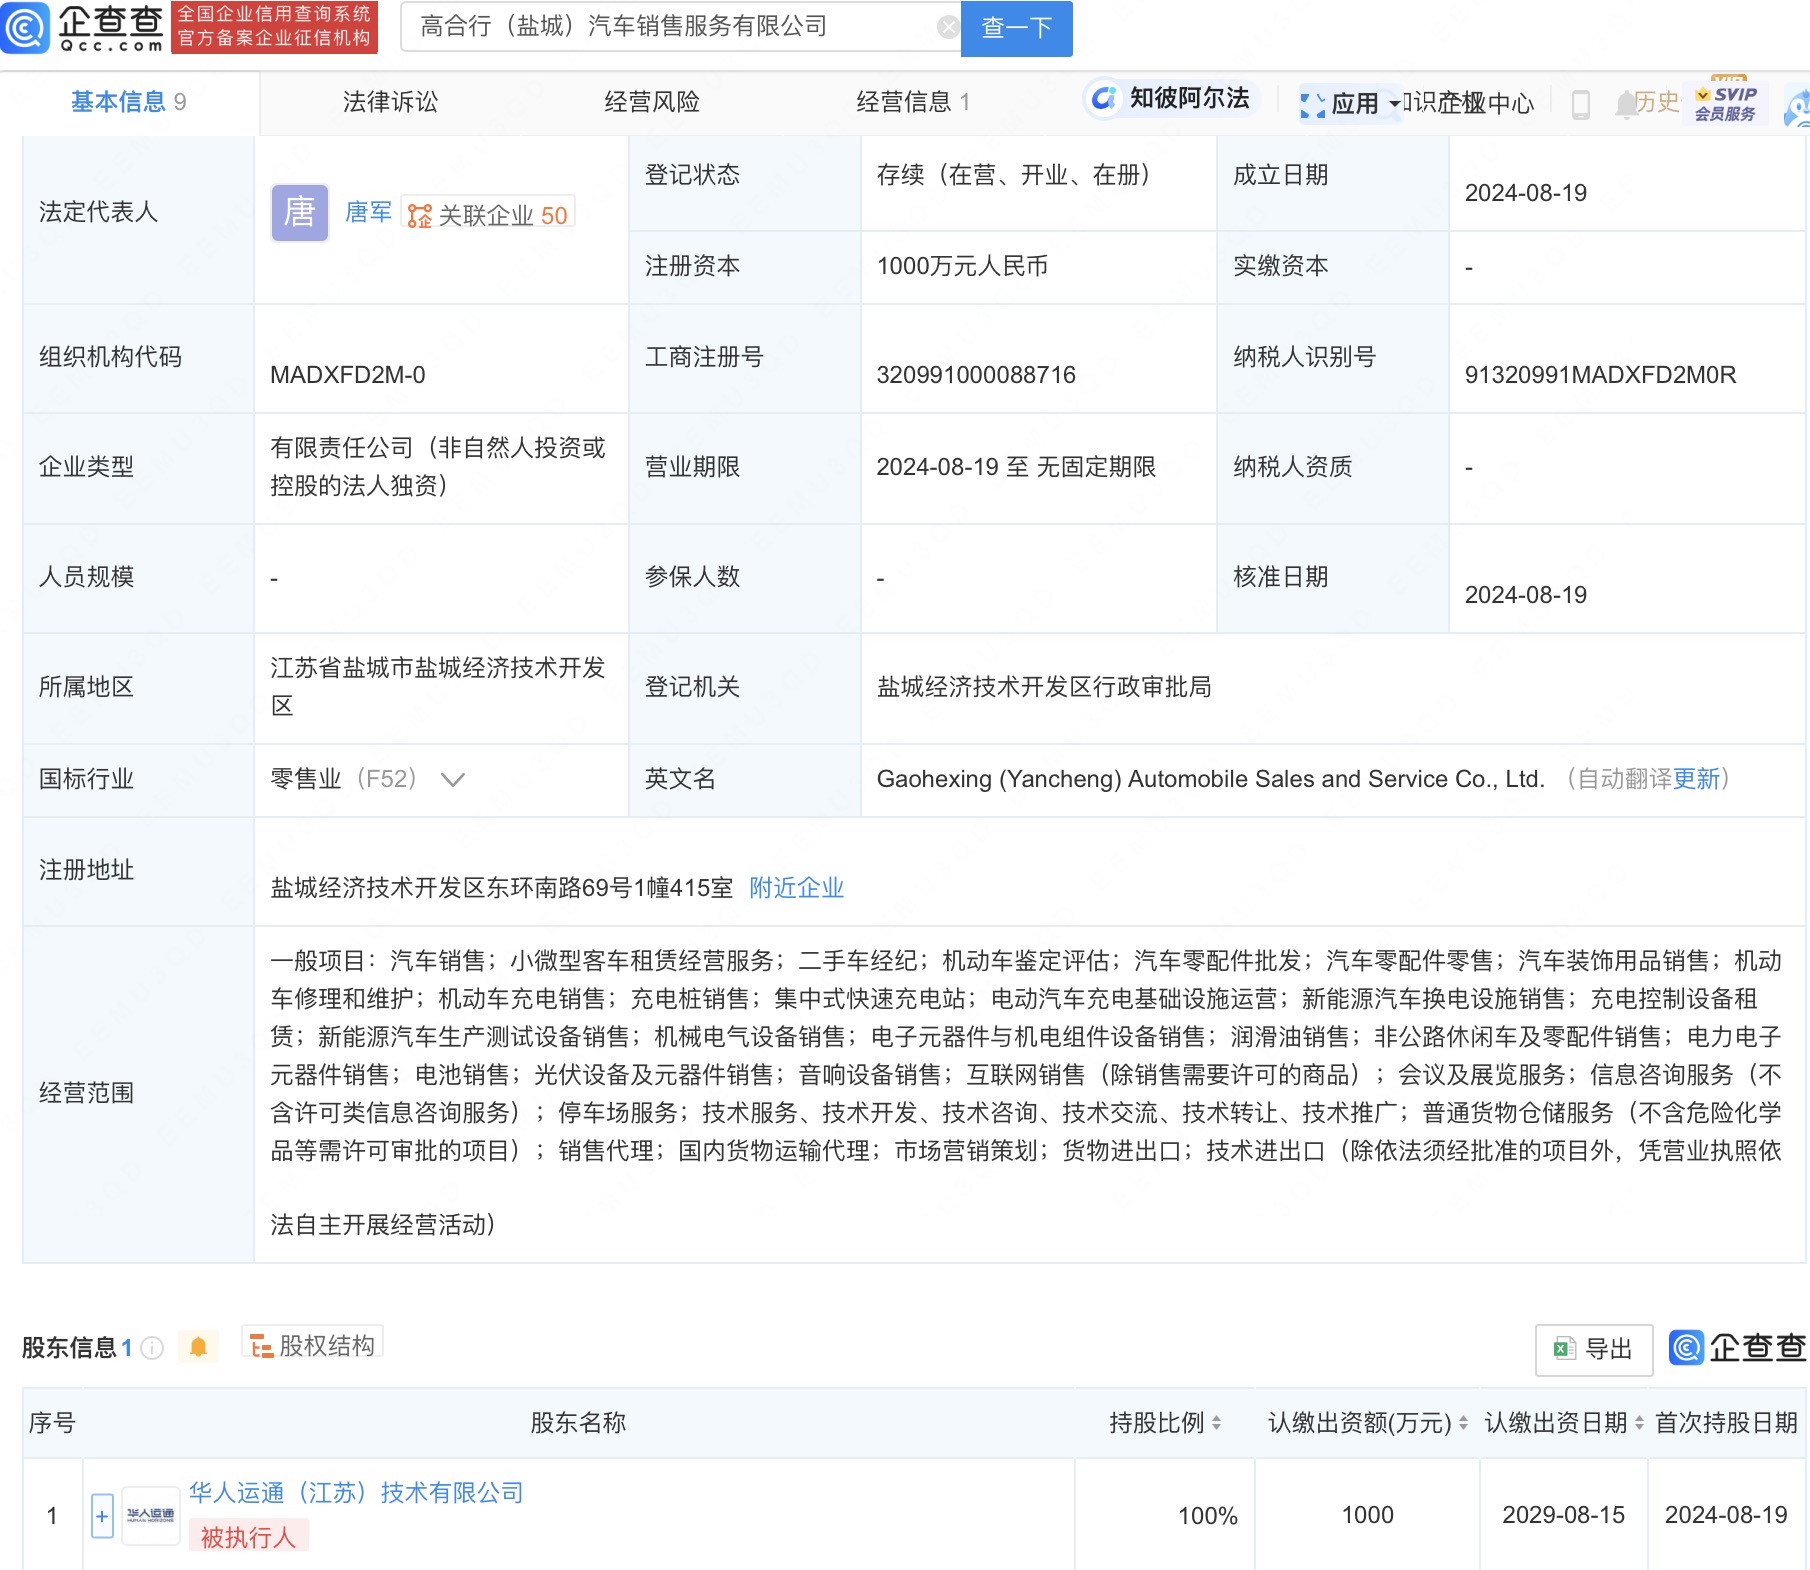Image resolution: width=1810 pixels, height=1570 pixels.
Task: Open SVIP 会员服务 badge
Action: pyautogui.click(x=1726, y=102)
